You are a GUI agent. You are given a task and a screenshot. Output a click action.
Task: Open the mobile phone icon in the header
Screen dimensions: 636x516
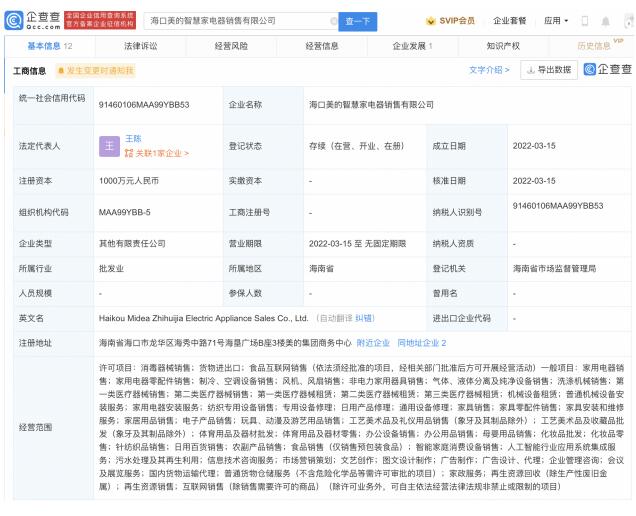point(584,21)
